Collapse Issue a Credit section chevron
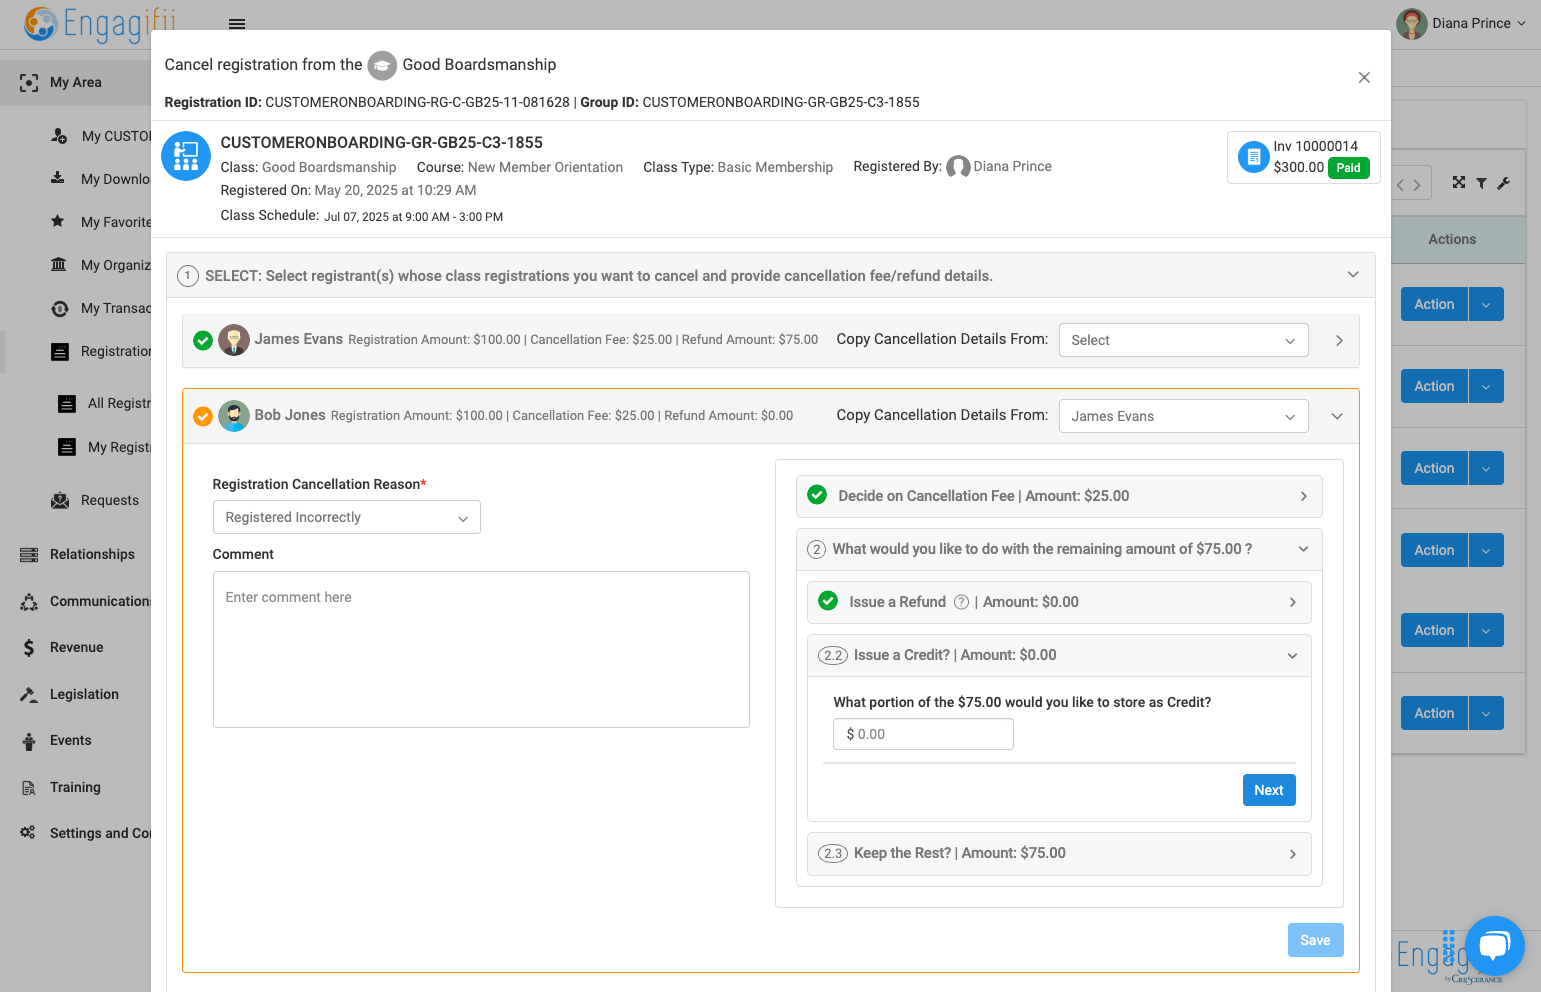 click(x=1293, y=656)
